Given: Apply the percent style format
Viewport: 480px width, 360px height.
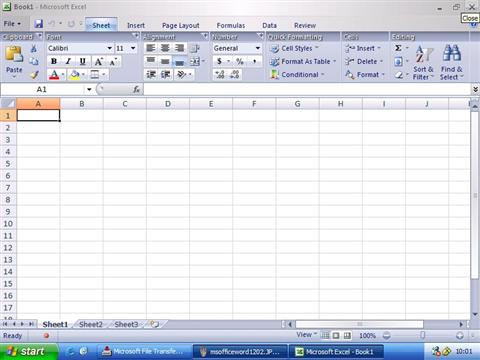Looking at the screenshot, I should click(240, 61).
